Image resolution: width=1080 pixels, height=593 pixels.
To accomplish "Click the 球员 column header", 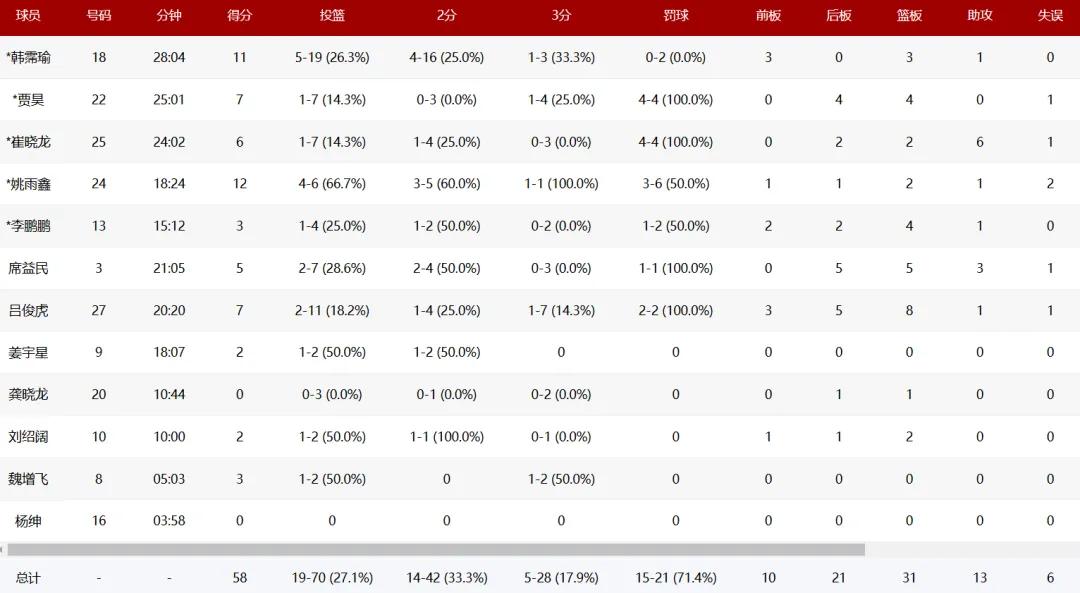I will tap(28, 16).
